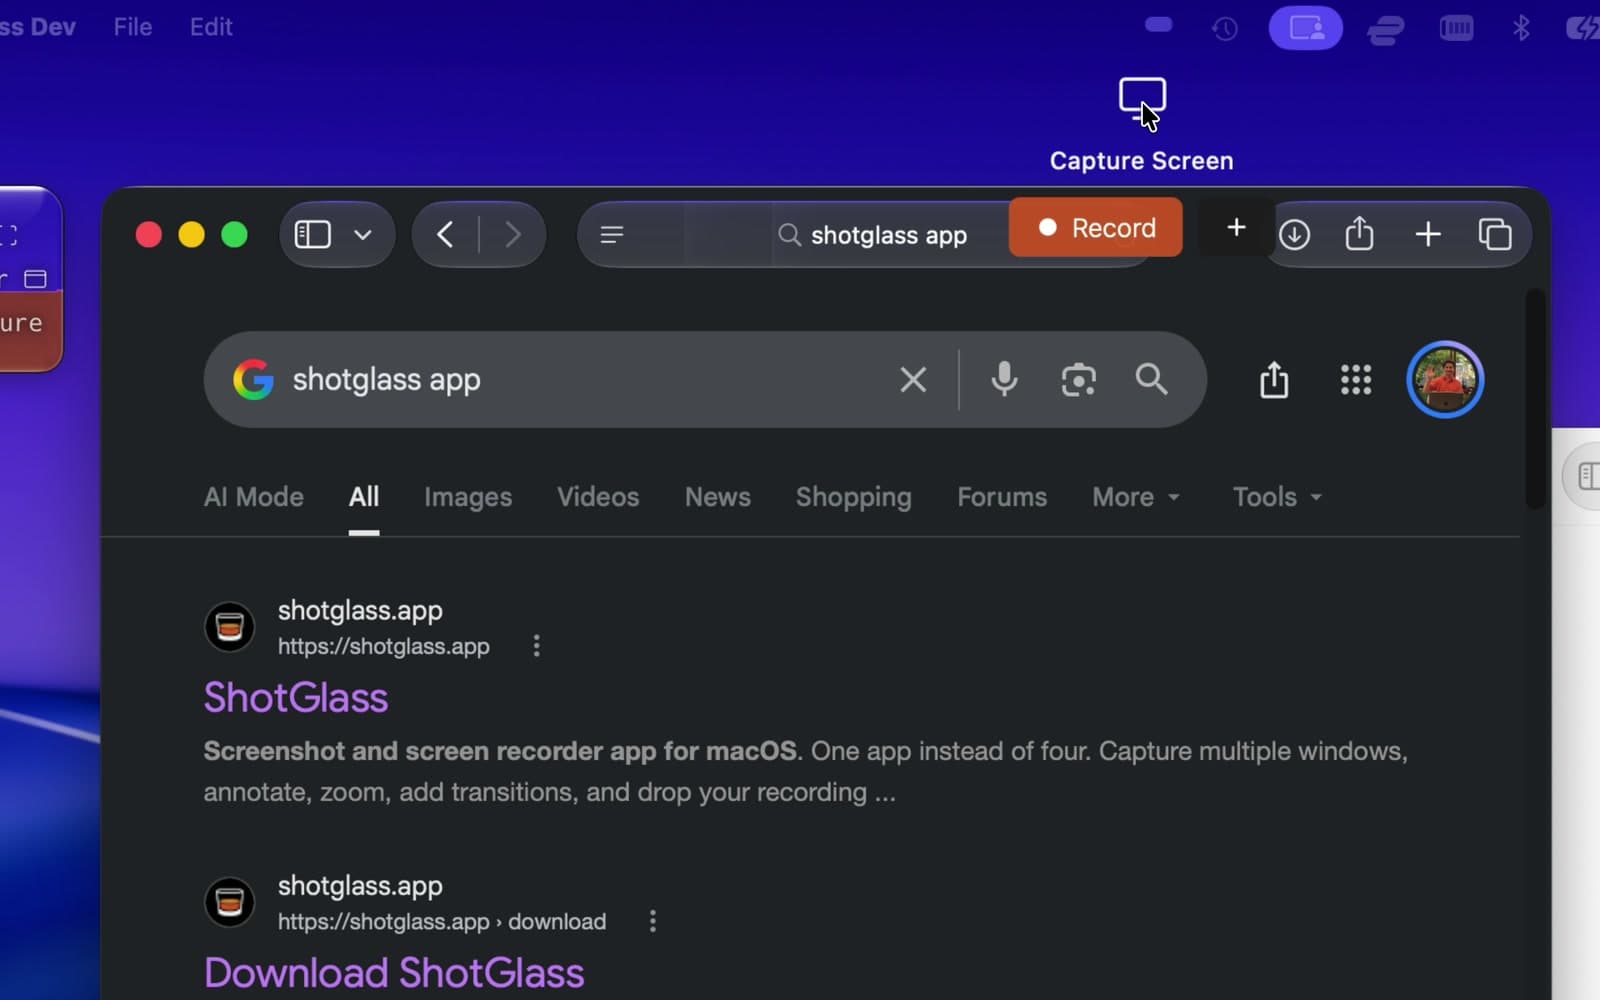
Task: Open a new Safari tab
Action: click(1428, 235)
